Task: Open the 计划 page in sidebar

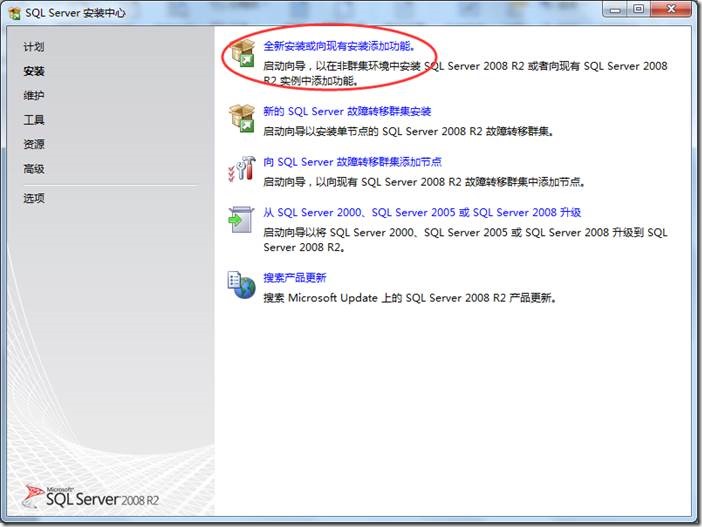Action: click(x=34, y=47)
